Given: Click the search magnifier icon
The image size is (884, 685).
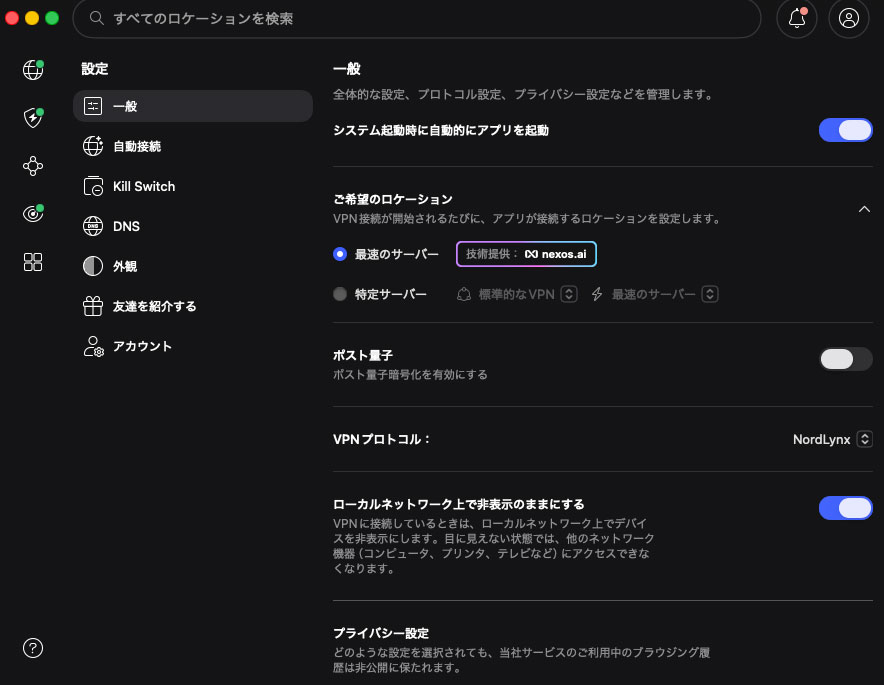Looking at the screenshot, I should point(96,18).
